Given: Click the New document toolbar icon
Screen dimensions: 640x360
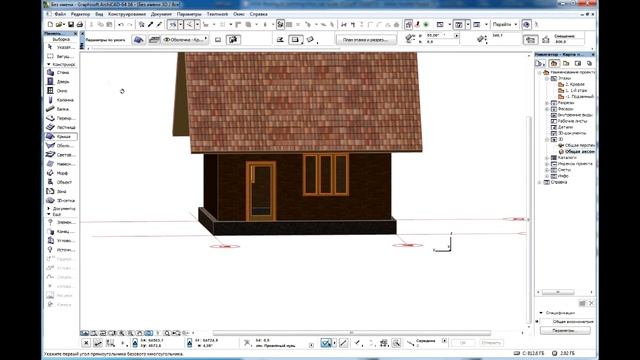Looking at the screenshot, I should point(50,25).
